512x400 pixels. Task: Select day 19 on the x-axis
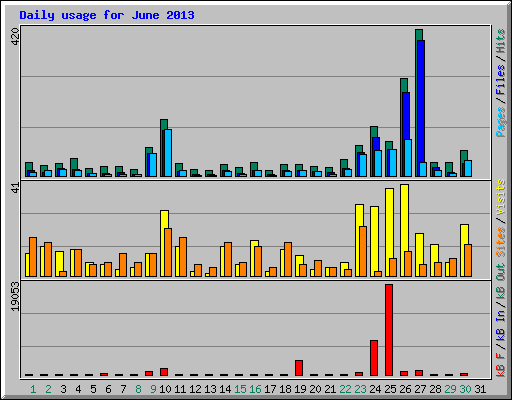coord(300,389)
